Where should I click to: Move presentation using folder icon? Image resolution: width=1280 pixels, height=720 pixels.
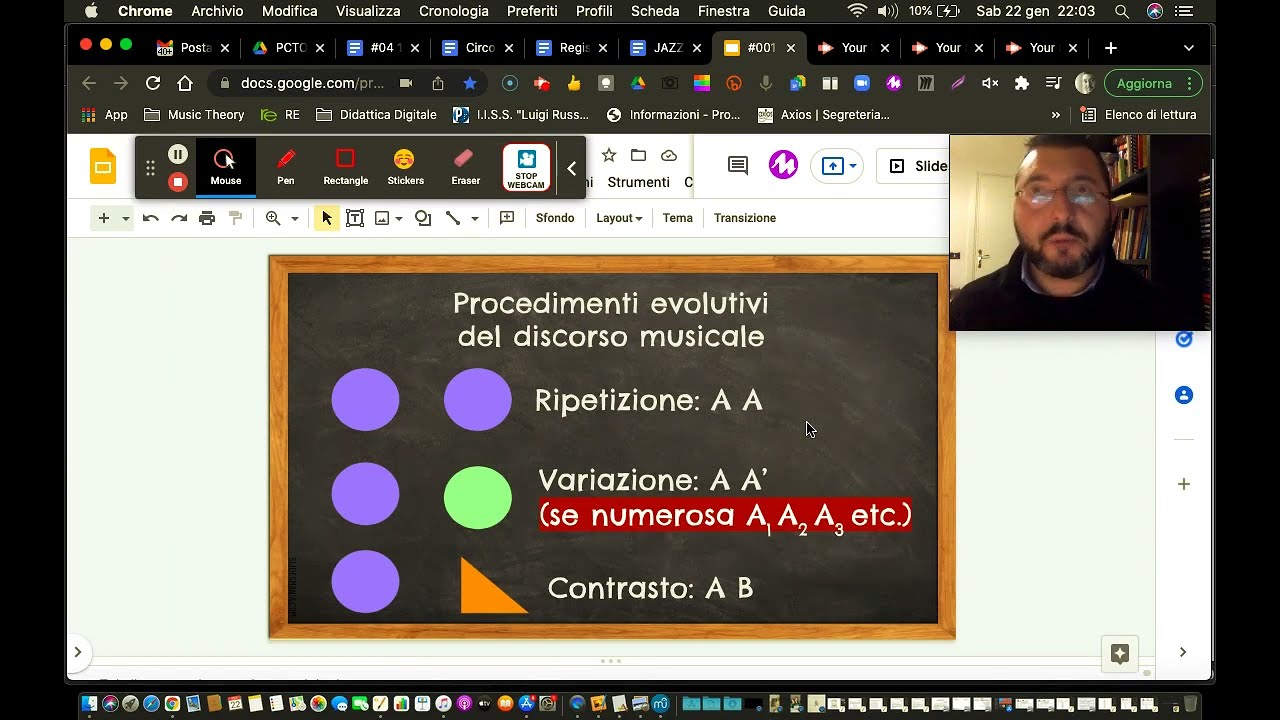tap(638, 155)
